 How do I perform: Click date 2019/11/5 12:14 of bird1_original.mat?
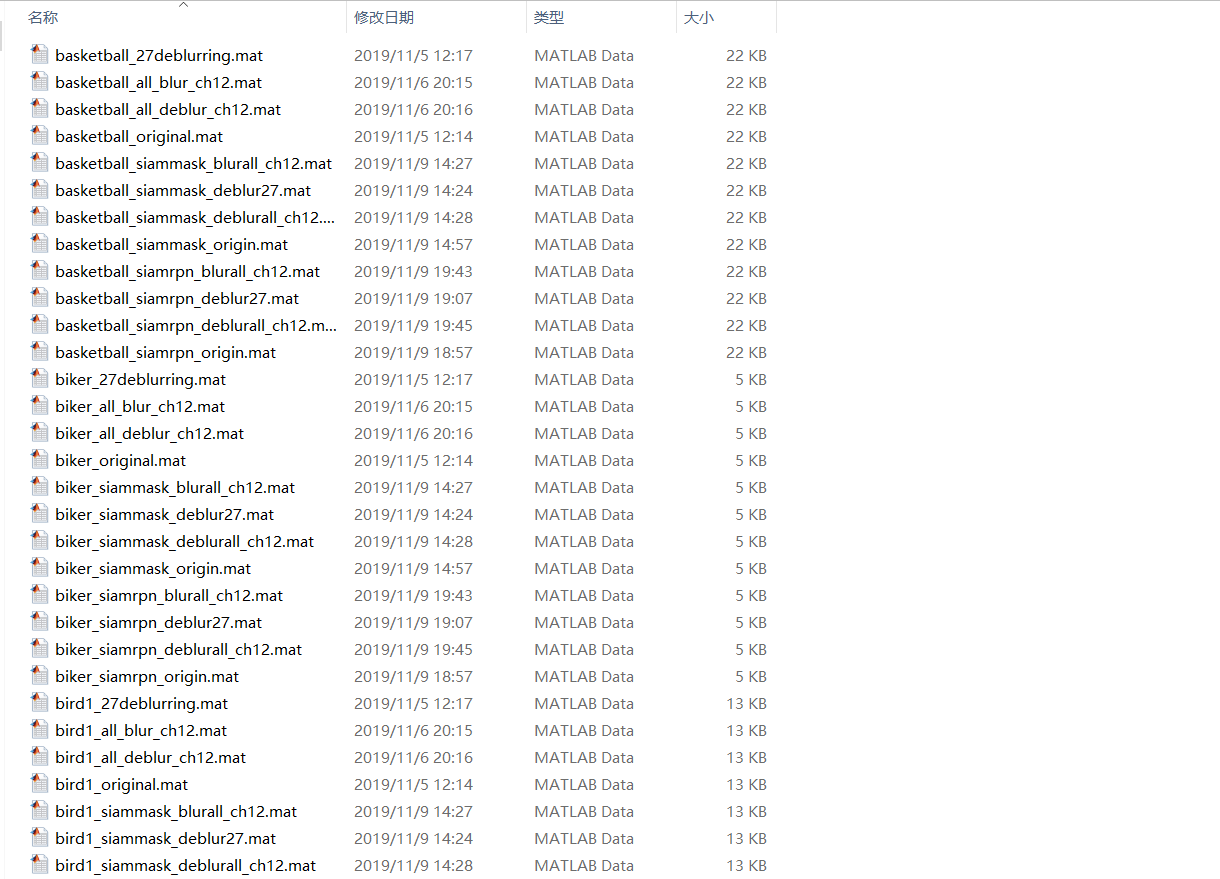click(x=413, y=784)
